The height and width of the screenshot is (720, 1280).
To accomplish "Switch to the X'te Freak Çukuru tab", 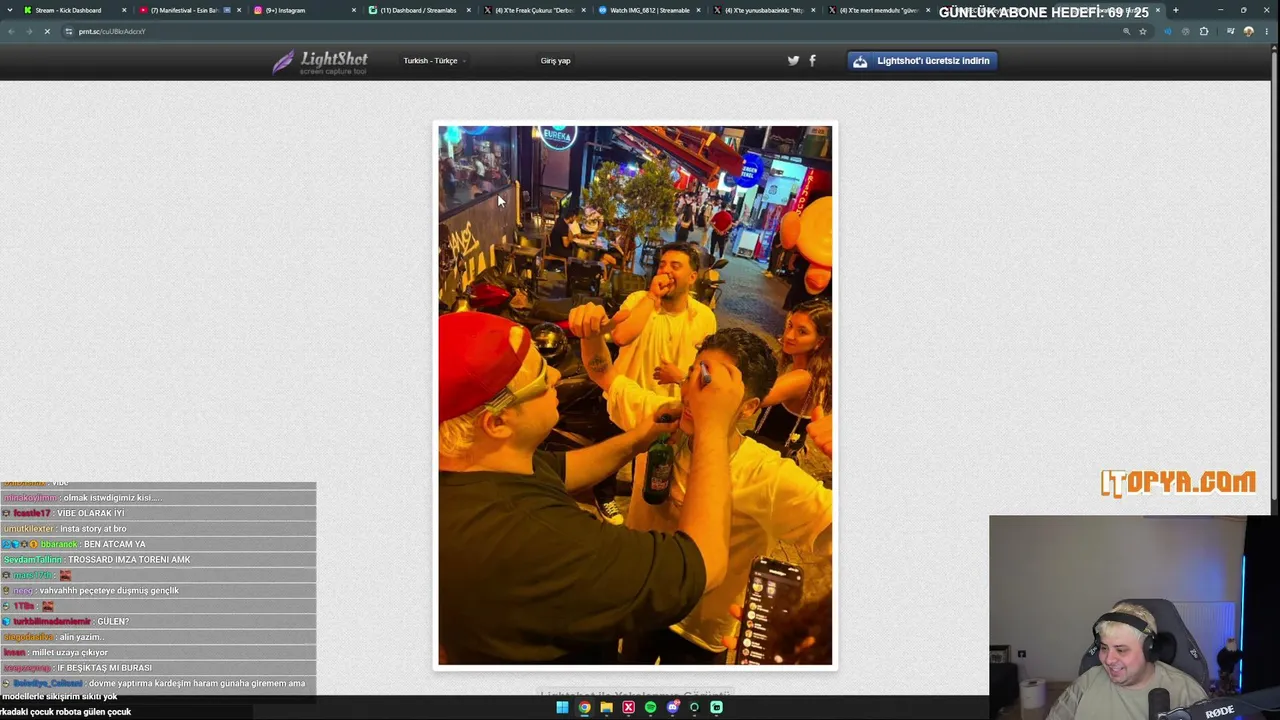I will click(x=535, y=10).
